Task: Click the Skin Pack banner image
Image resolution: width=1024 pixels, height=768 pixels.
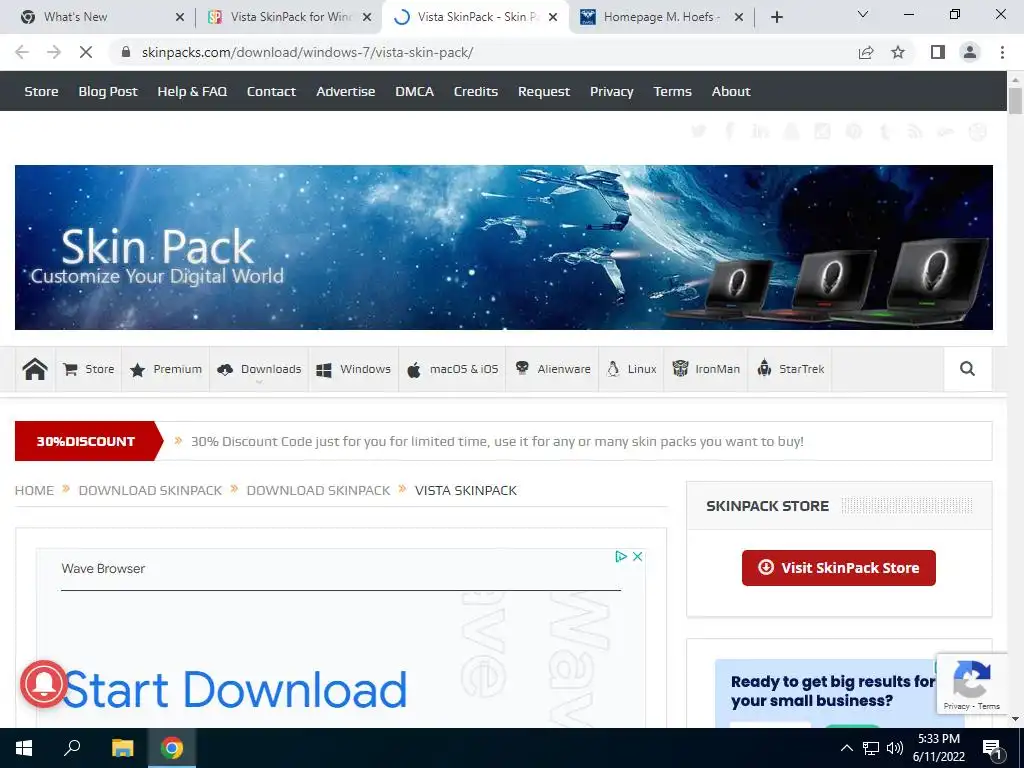Action: coord(504,248)
